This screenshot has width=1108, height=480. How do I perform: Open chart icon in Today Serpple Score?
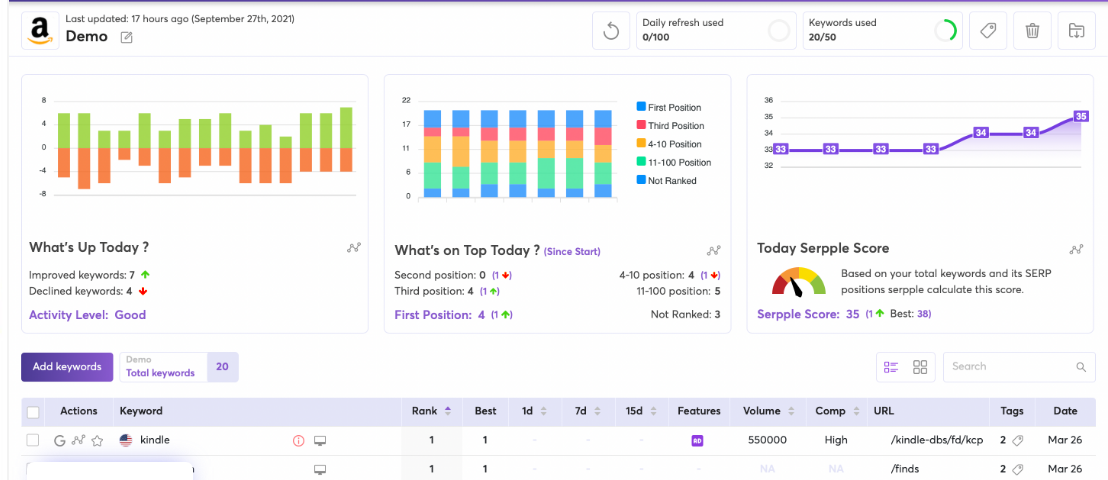coord(1076,250)
